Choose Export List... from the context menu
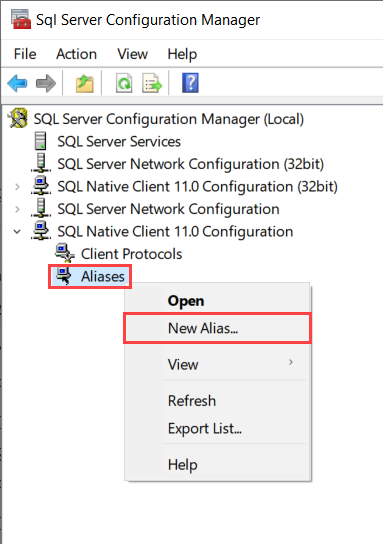383x544 pixels. click(218, 428)
